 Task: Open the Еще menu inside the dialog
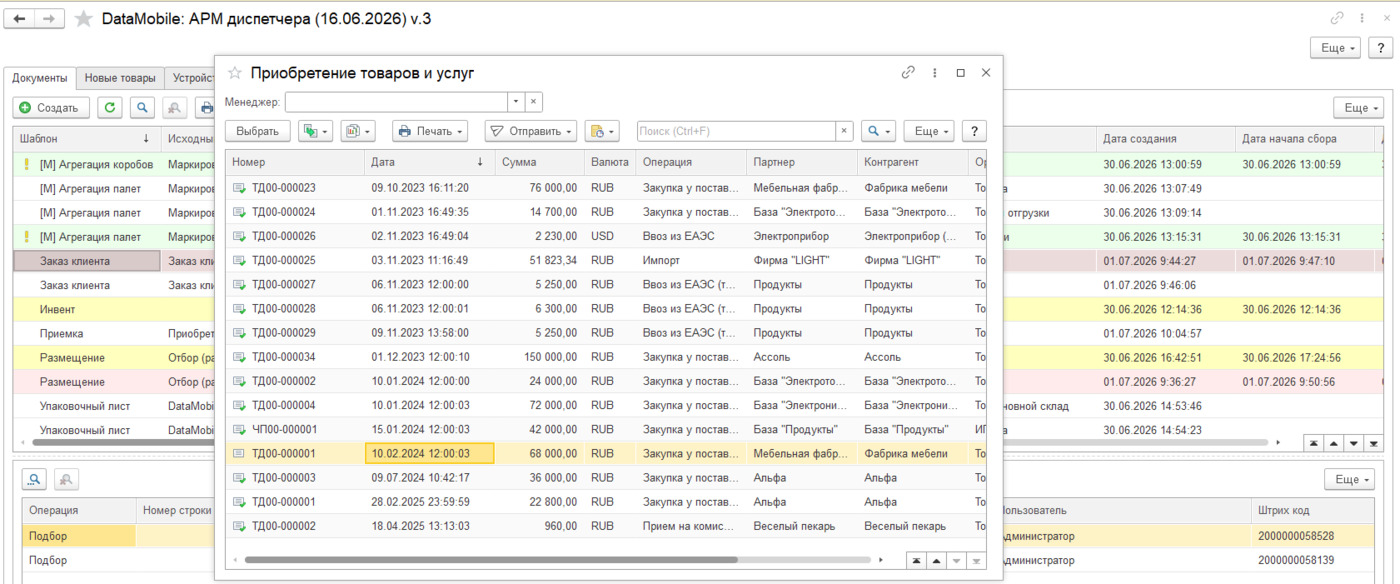coord(929,131)
